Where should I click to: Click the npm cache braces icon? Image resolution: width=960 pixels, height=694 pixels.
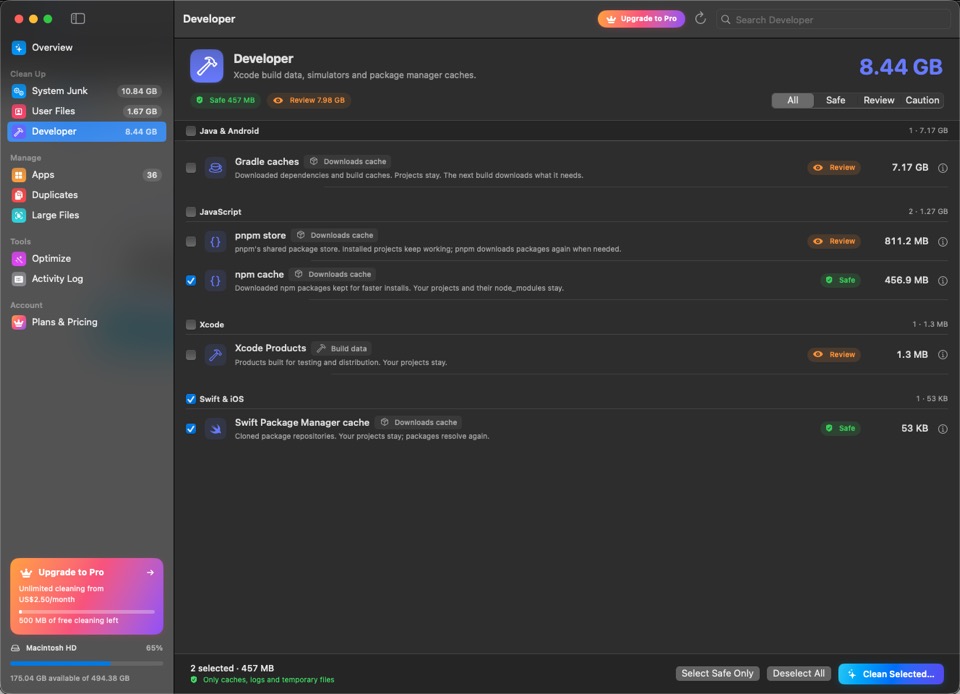pos(216,280)
